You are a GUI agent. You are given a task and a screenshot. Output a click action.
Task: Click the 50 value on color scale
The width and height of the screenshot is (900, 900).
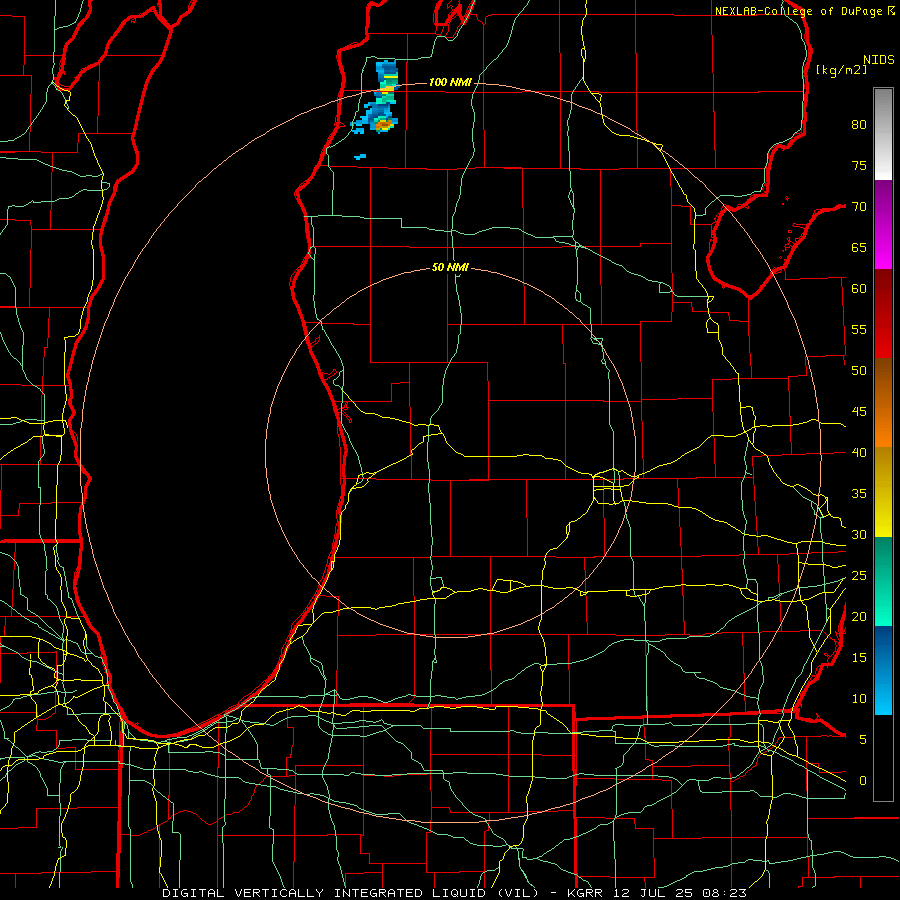click(859, 371)
